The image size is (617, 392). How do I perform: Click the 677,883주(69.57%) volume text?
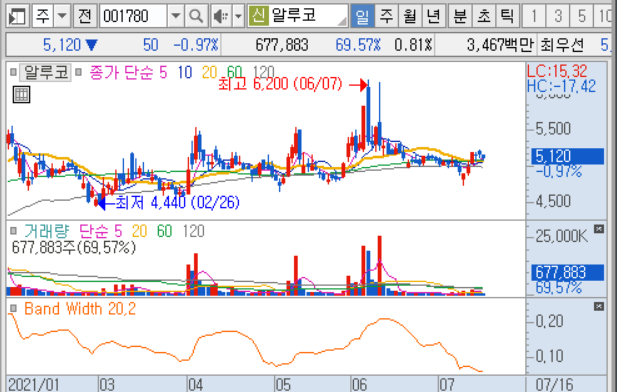[x=74, y=248]
